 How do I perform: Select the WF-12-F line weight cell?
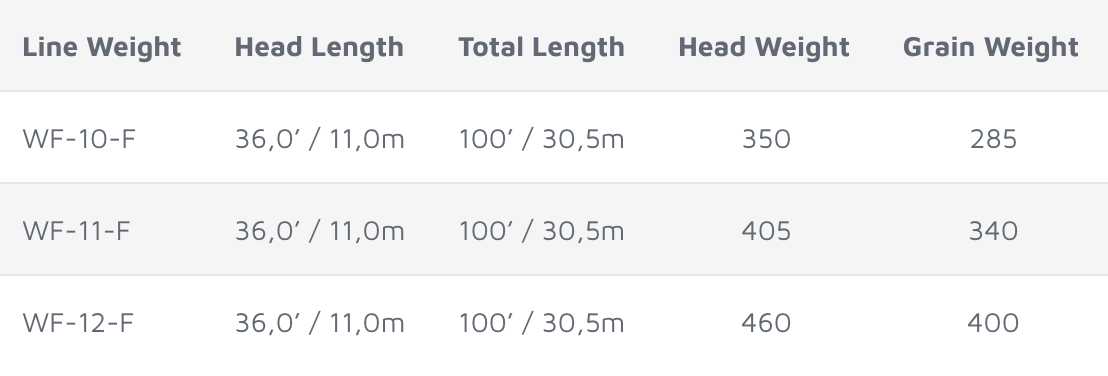coord(78,323)
